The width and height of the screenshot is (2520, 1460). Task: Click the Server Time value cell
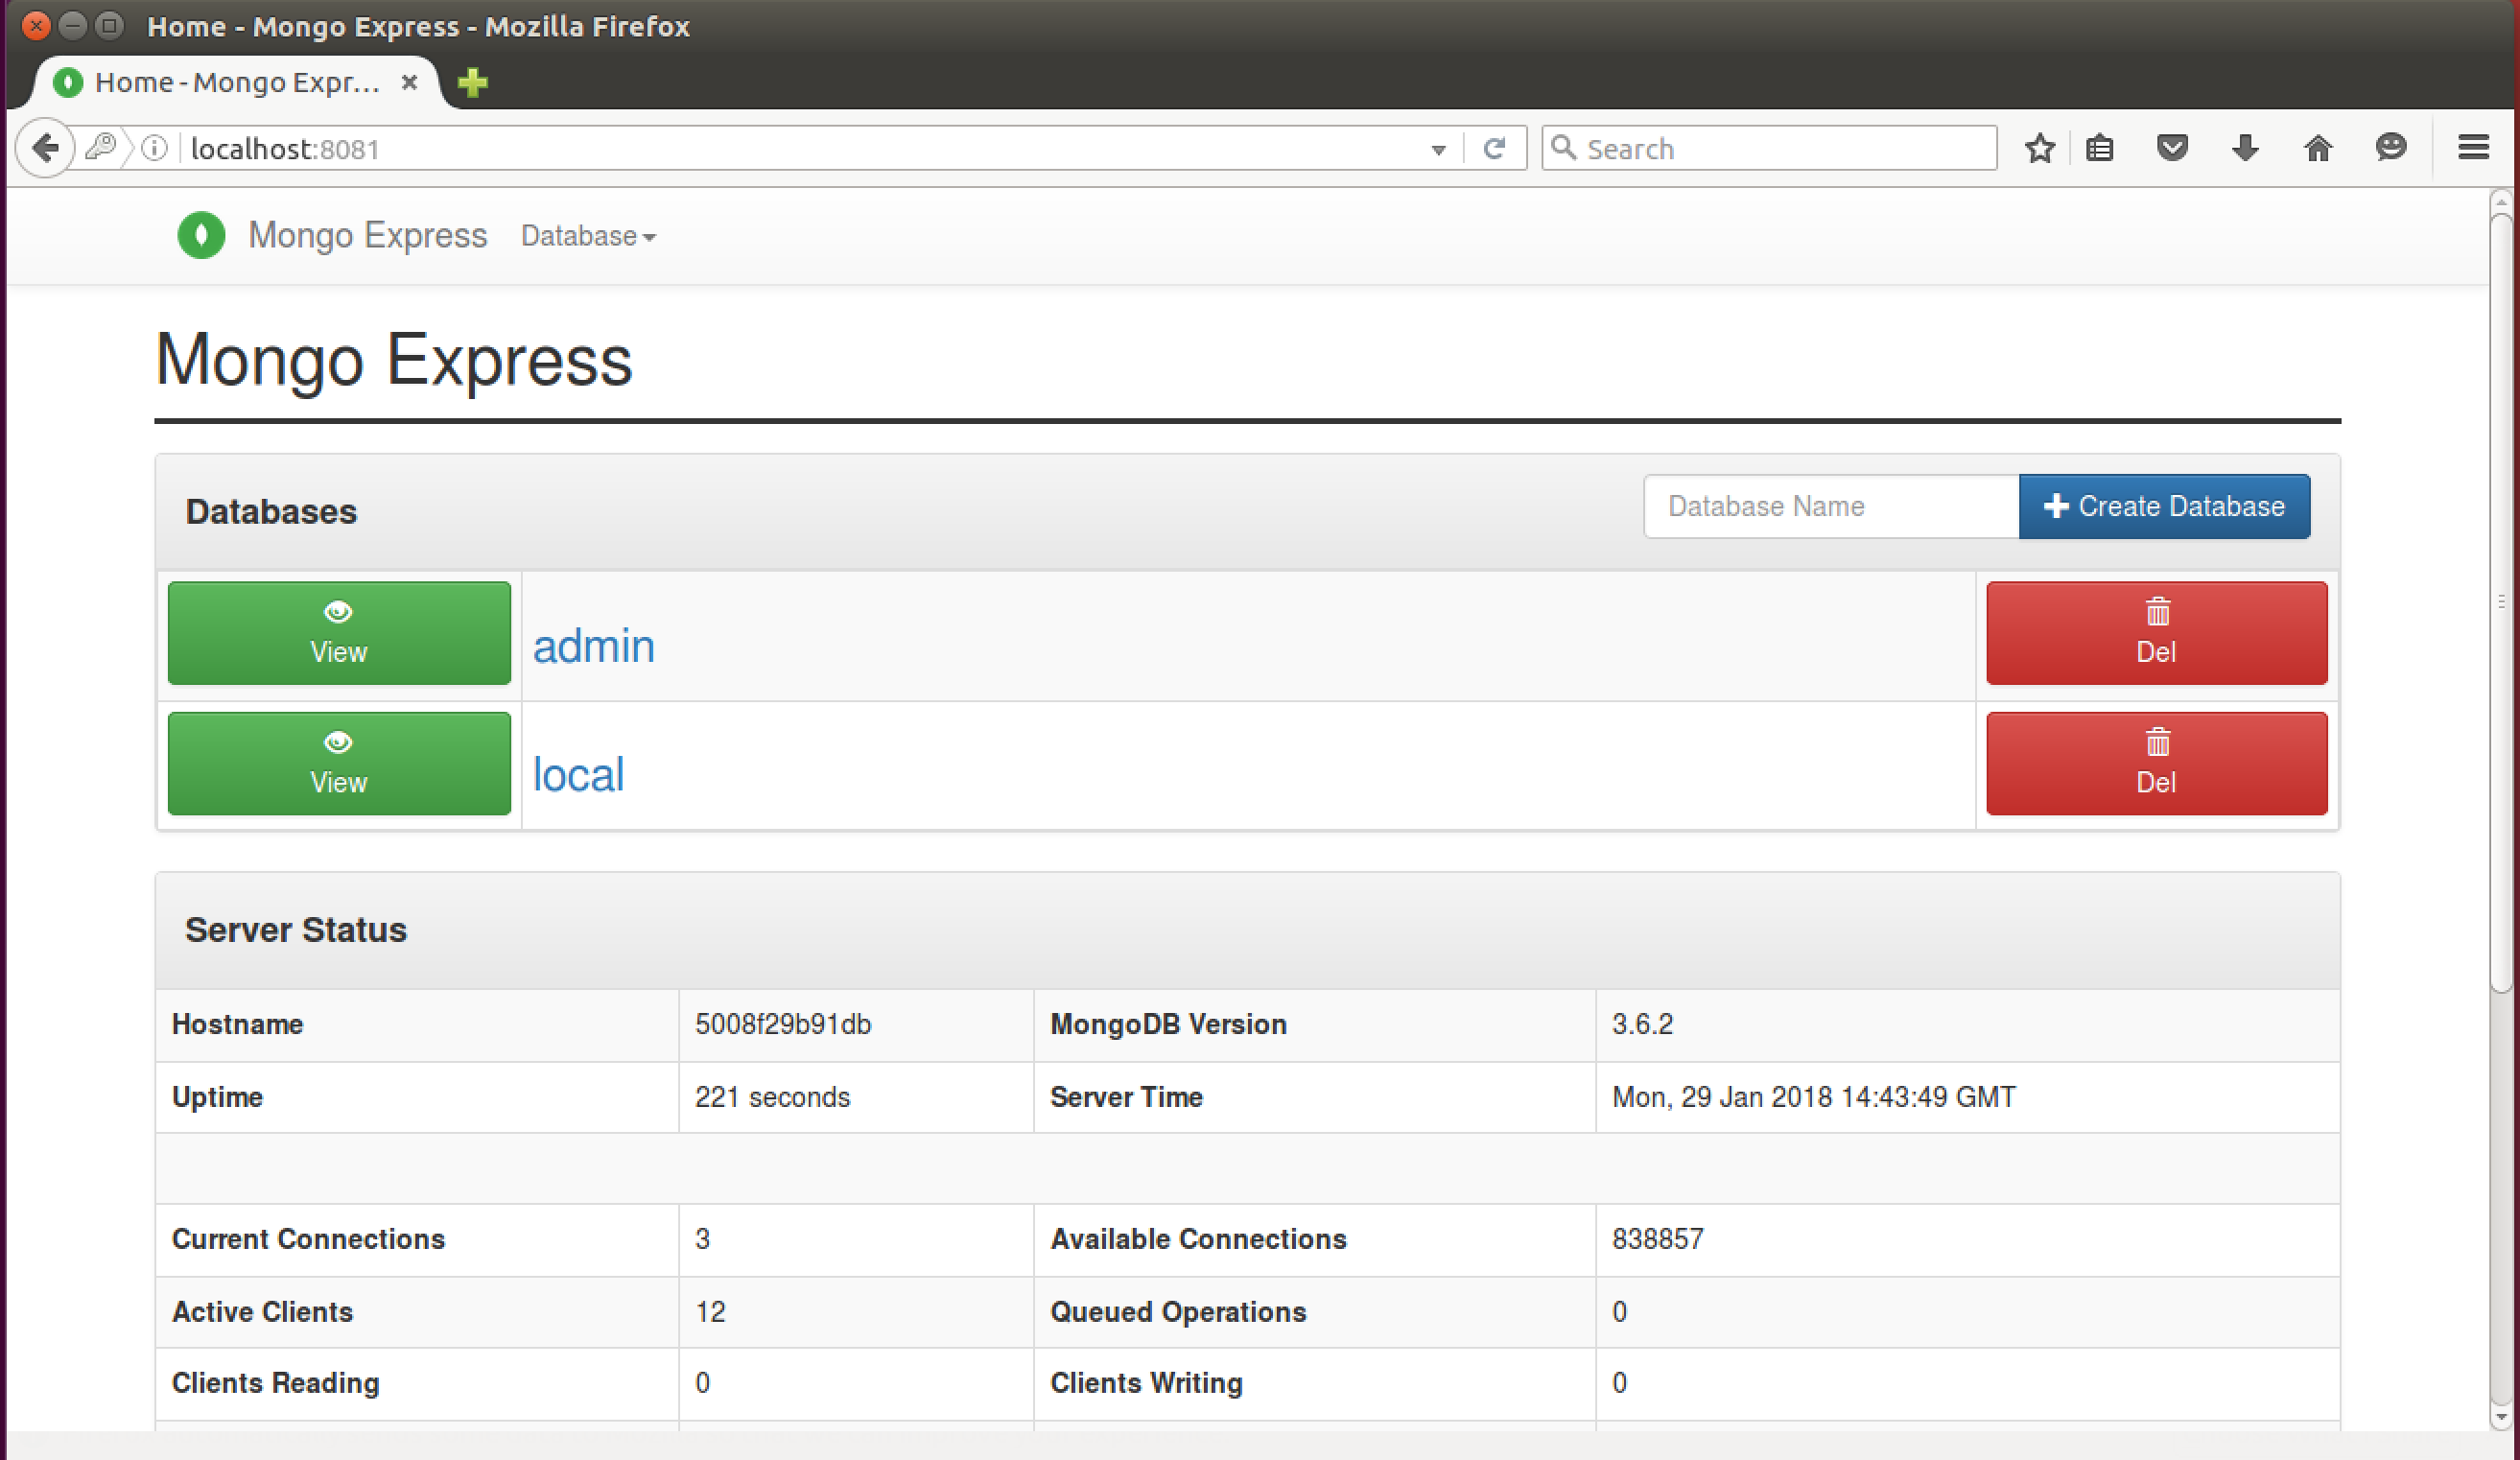(1967, 1097)
